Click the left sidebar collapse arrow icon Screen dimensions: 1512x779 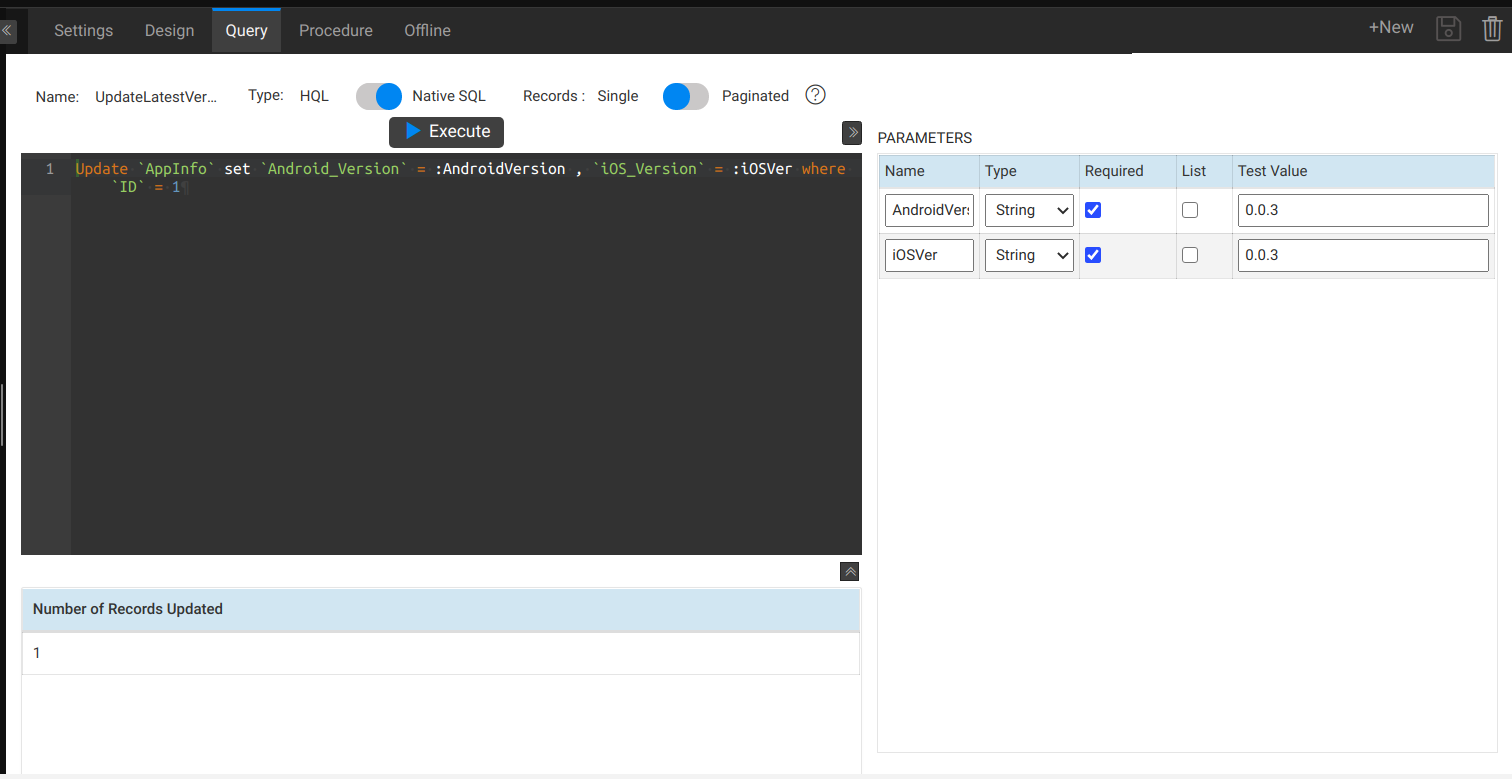point(8,30)
